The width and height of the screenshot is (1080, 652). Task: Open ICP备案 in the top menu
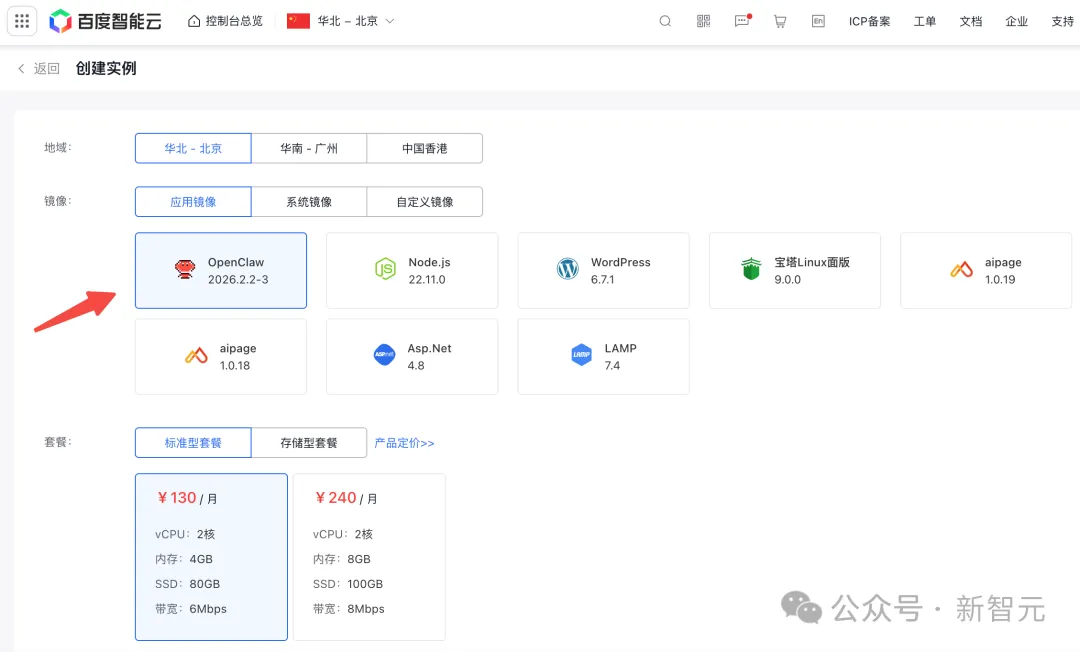[x=869, y=21]
